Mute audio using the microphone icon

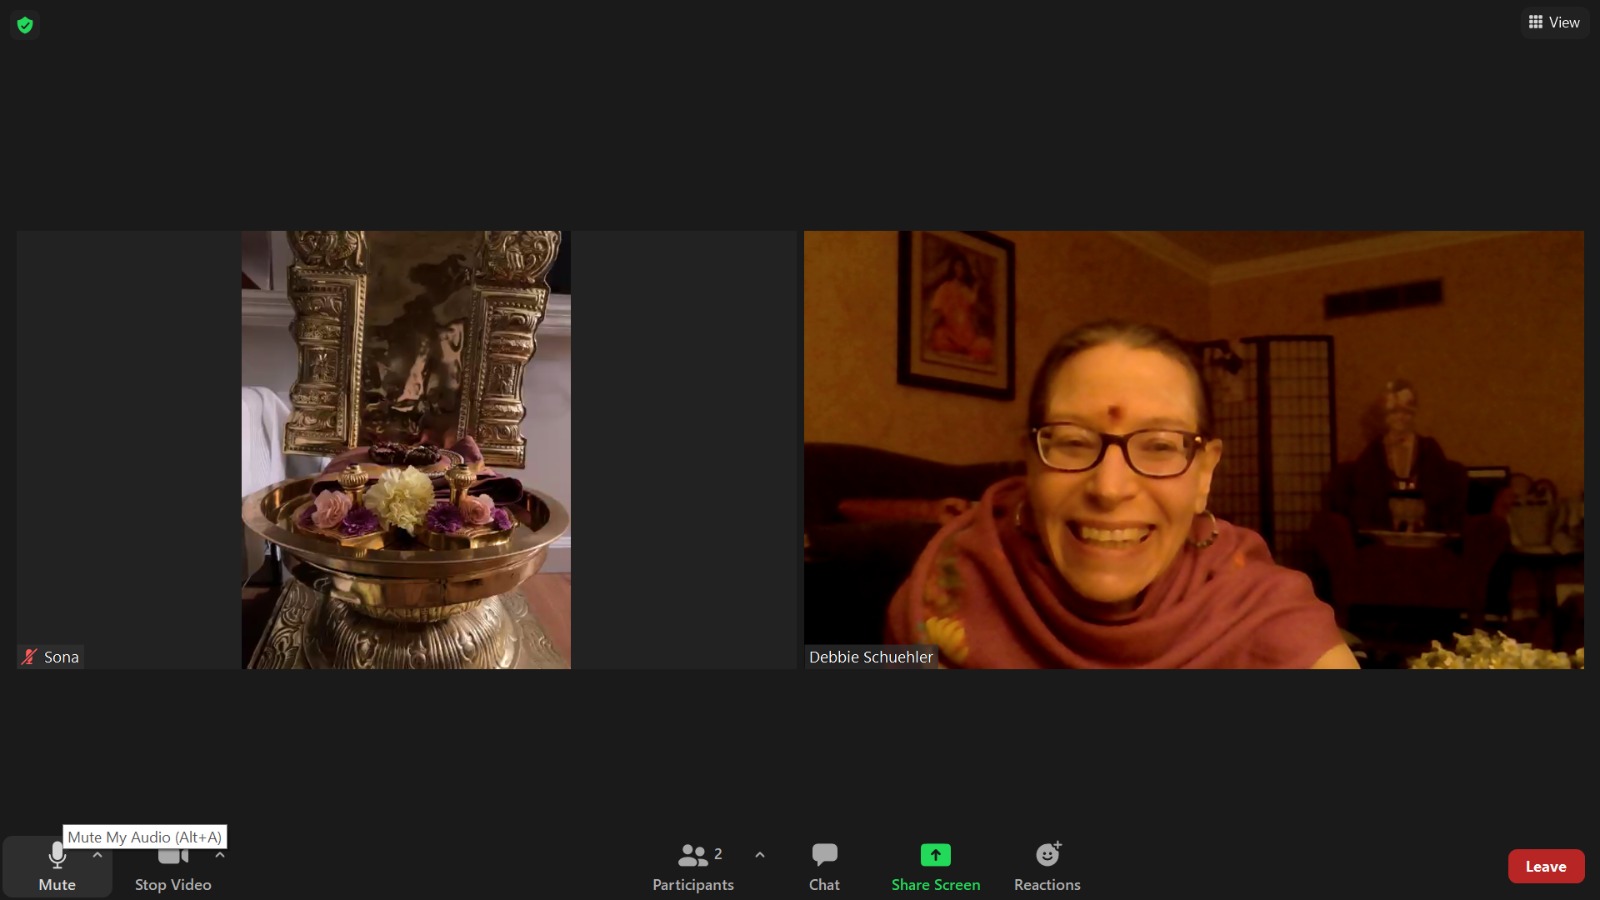[x=57, y=856]
